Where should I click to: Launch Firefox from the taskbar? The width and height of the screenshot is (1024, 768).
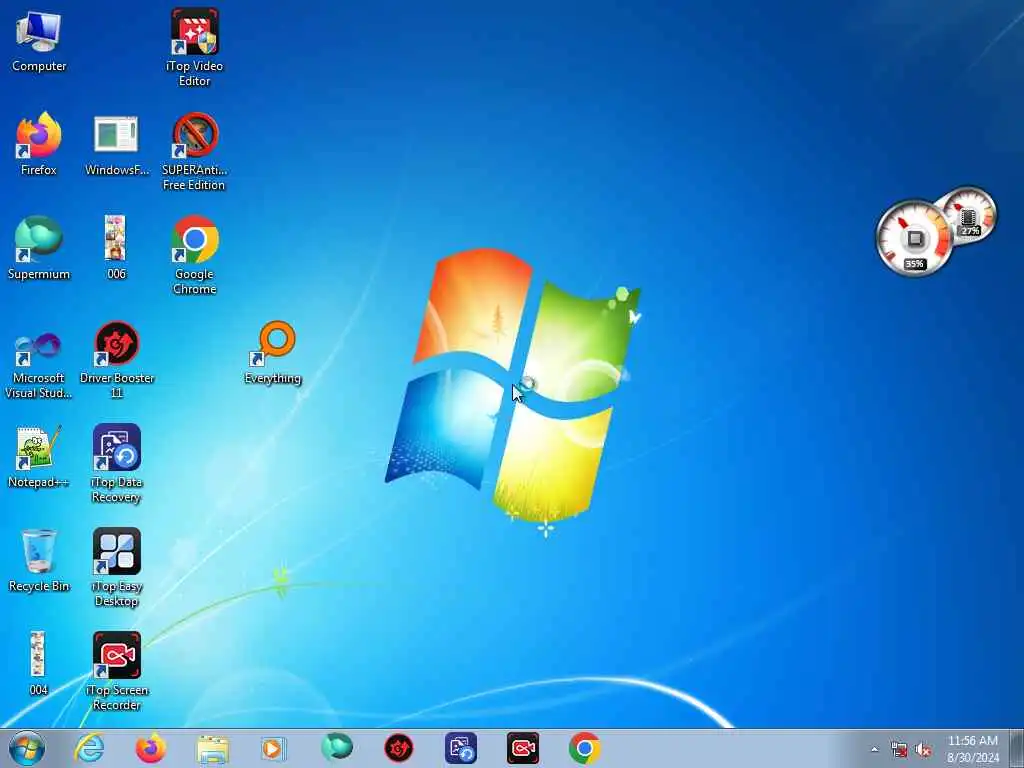click(151, 748)
